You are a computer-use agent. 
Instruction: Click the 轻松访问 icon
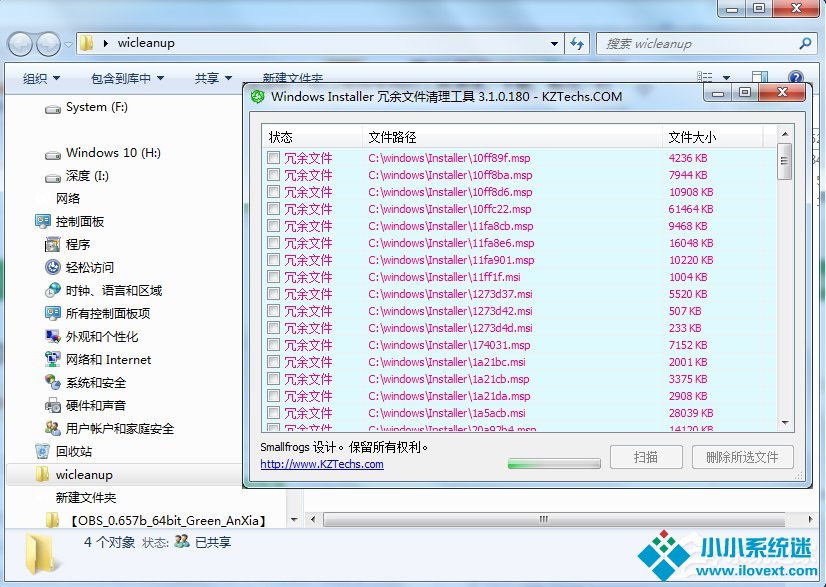pos(53,267)
